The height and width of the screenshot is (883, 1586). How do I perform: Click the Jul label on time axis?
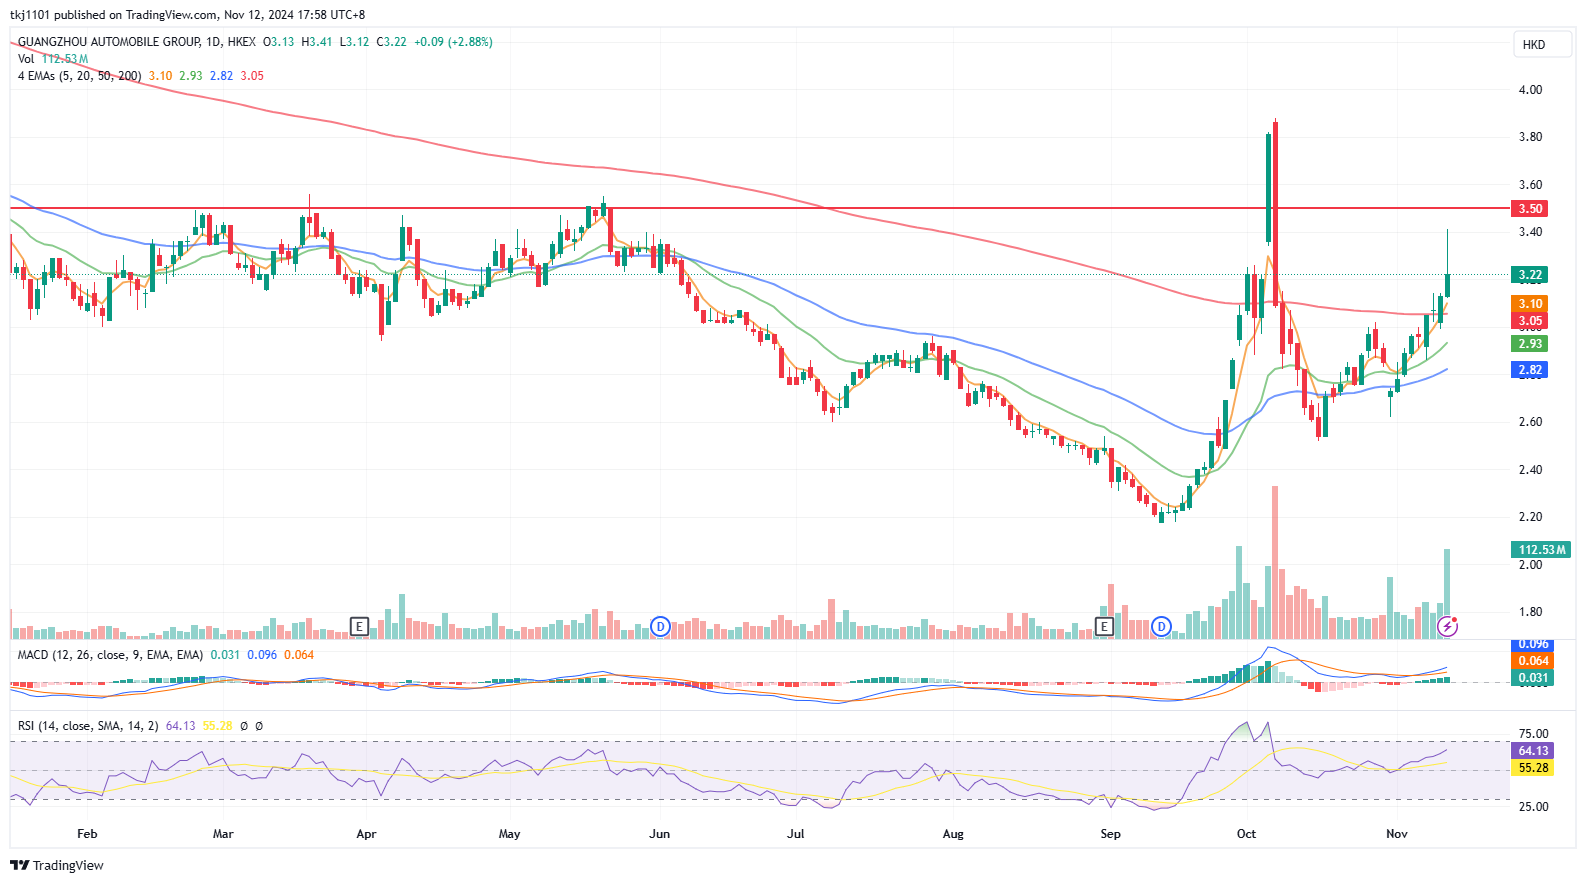[795, 834]
